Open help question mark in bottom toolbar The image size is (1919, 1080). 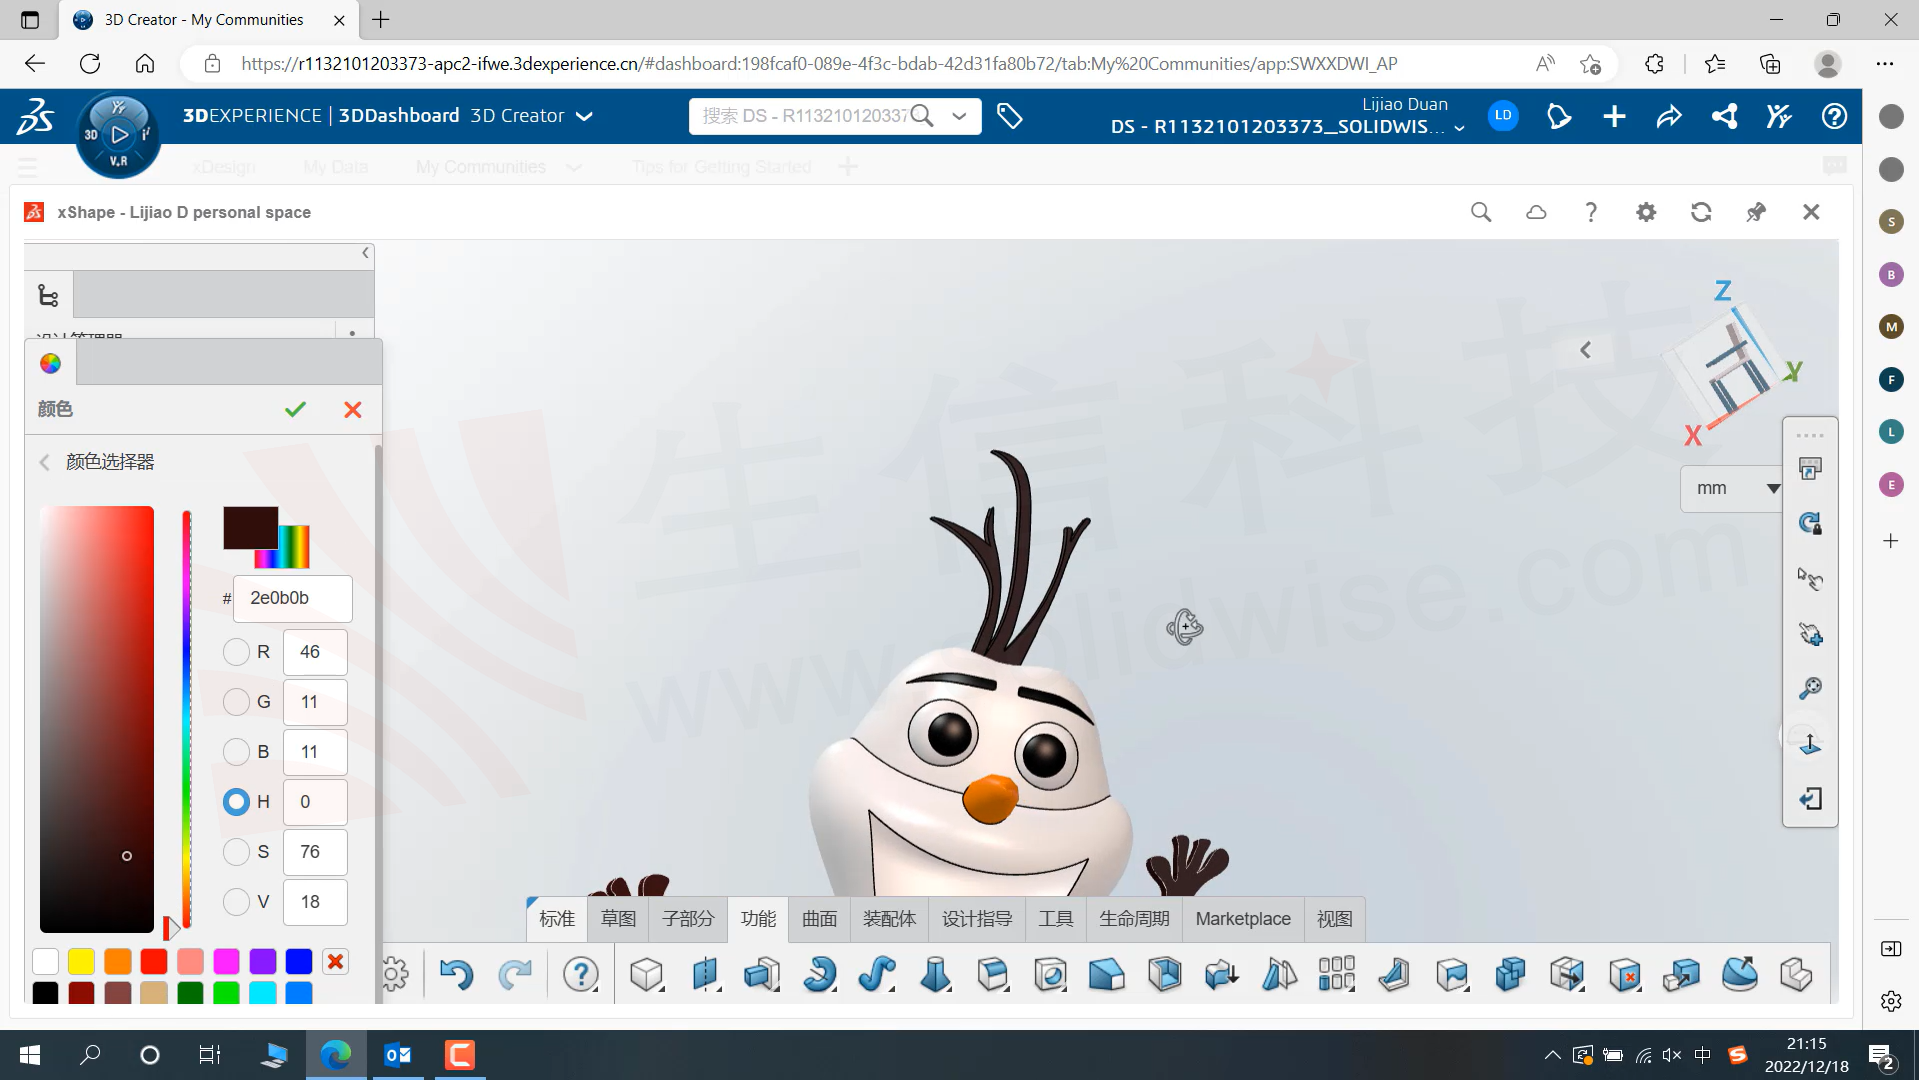[x=580, y=974]
